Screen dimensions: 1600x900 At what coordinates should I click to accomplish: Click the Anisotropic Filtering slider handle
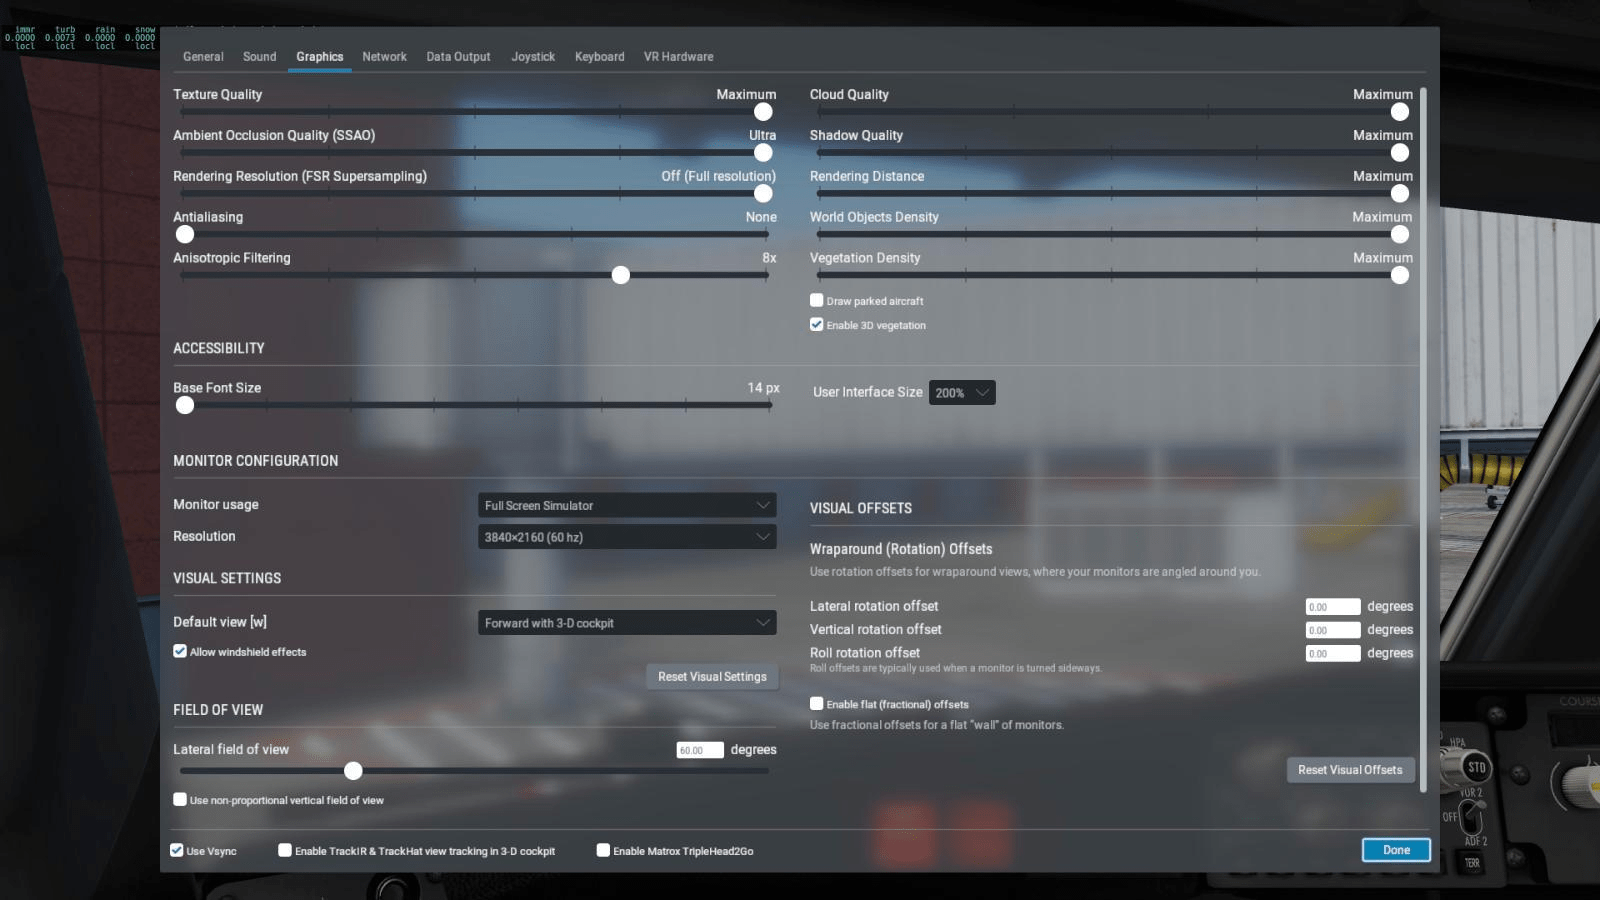click(620, 275)
